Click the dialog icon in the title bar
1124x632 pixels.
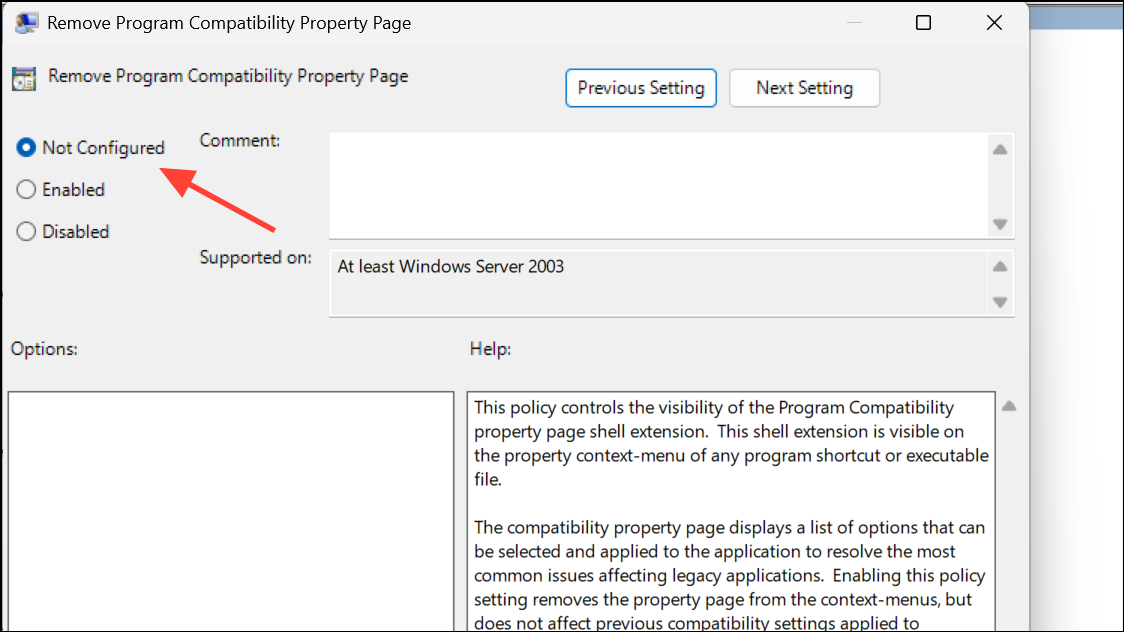point(26,21)
